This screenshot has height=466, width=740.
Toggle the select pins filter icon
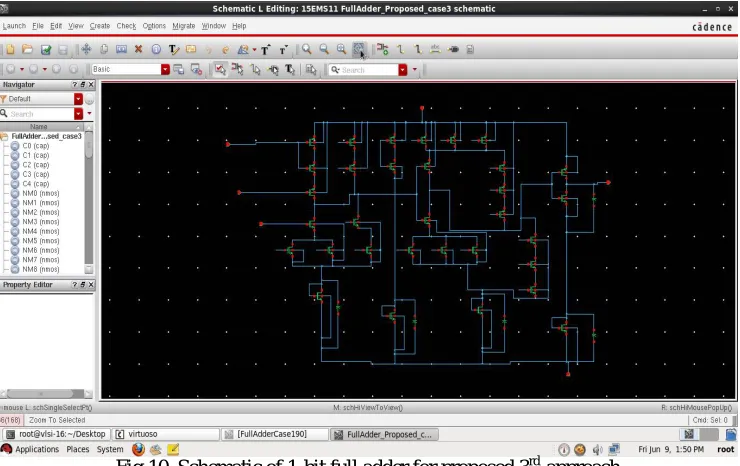273,69
